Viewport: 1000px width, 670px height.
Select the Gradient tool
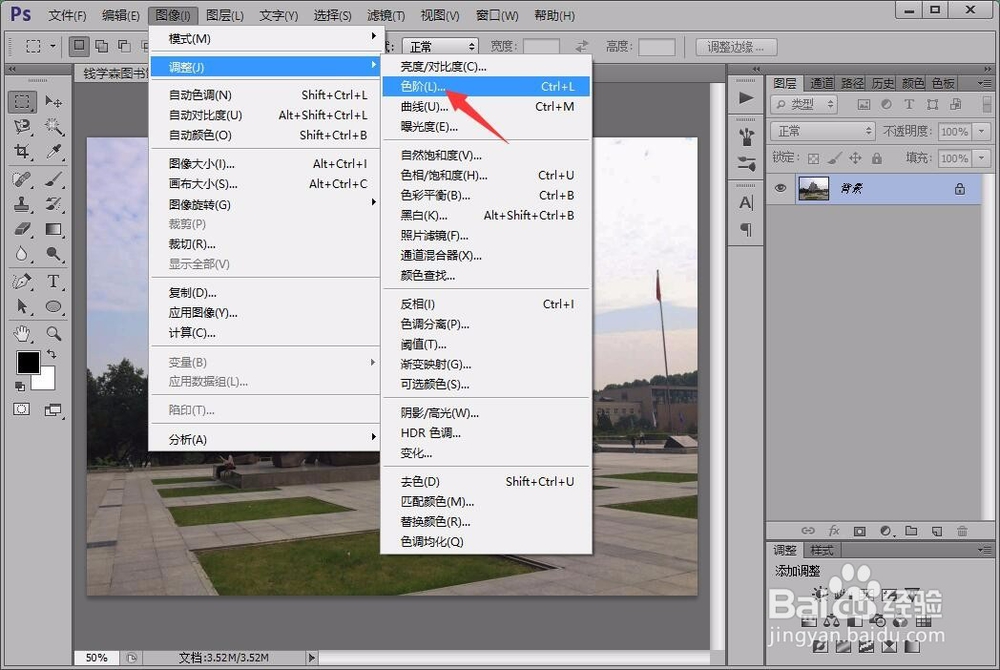pyautogui.click(x=54, y=229)
